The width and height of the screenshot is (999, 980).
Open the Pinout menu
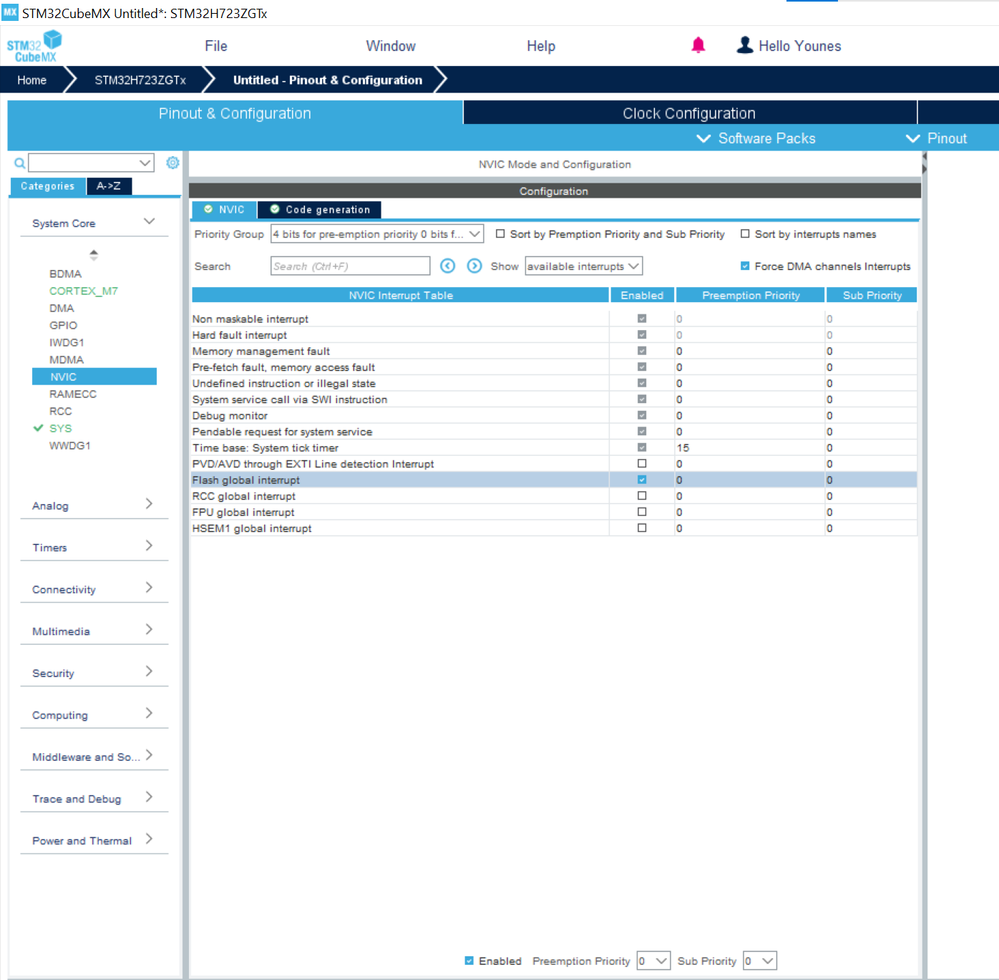[x=937, y=138]
